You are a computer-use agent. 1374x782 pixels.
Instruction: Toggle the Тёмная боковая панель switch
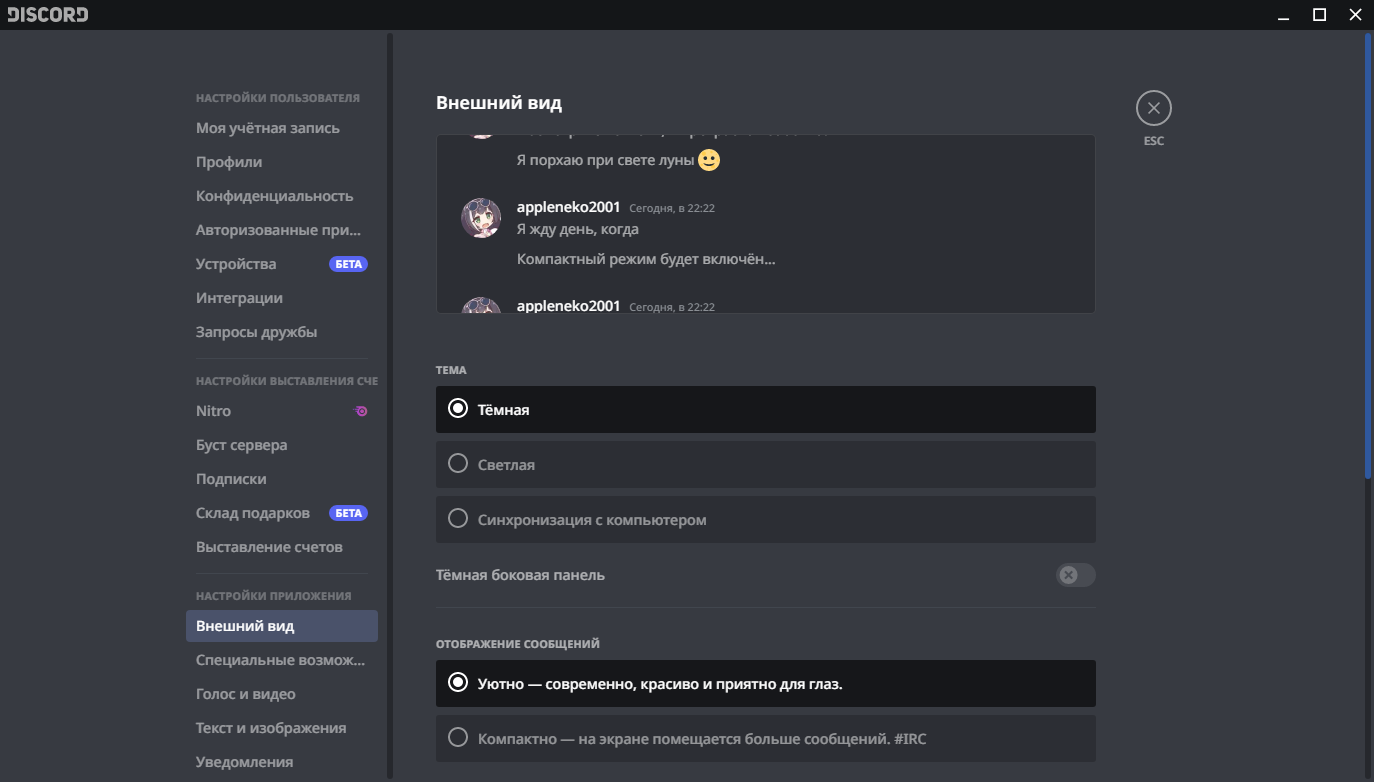[1076, 575]
